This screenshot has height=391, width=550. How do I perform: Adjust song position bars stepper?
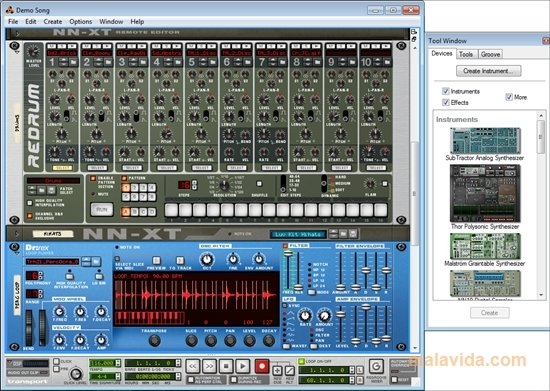[177, 363]
